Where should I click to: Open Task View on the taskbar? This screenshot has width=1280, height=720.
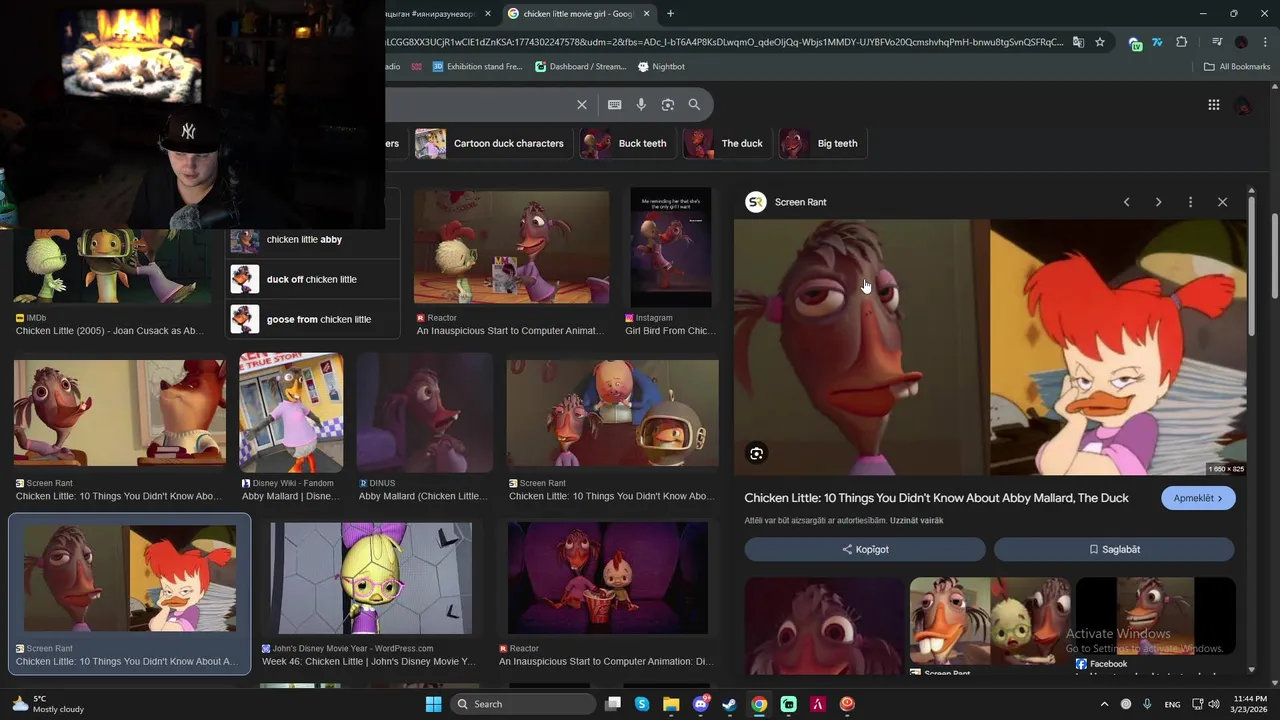point(613,704)
